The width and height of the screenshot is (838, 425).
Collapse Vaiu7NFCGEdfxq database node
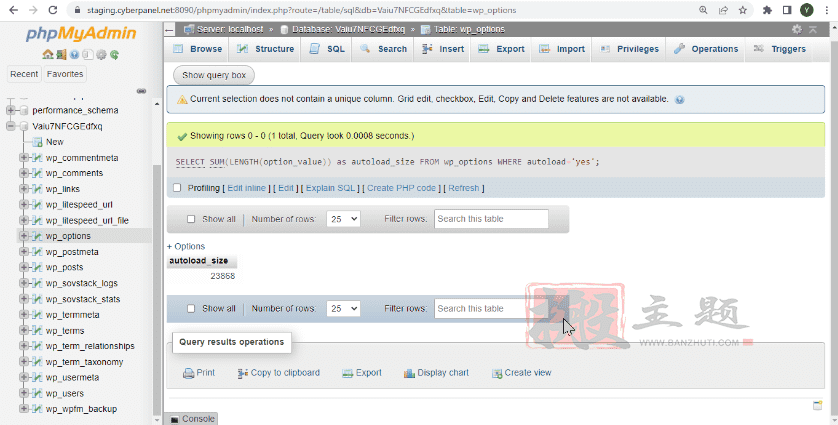pyautogui.click(x=10, y=126)
